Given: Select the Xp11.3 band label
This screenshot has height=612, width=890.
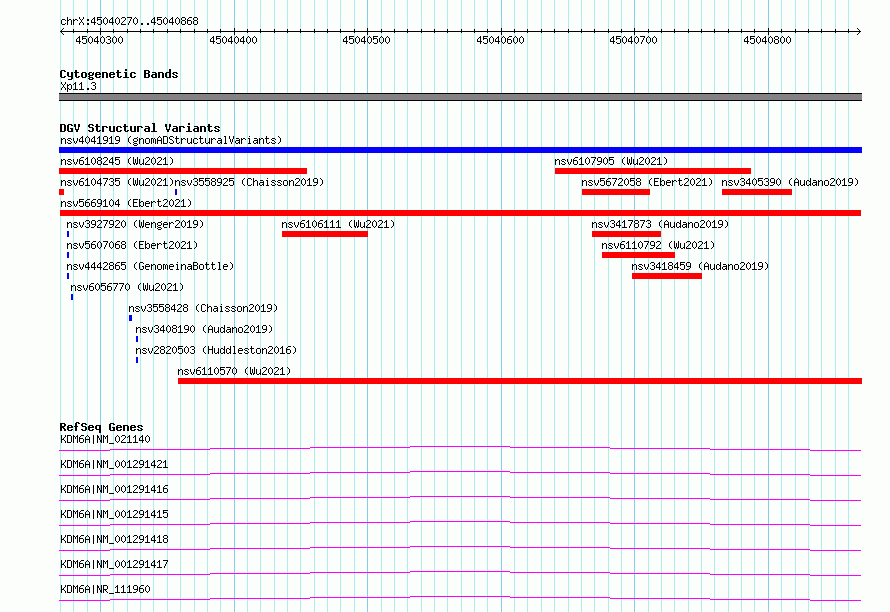Looking at the screenshot, I should [x=78, y=86].
